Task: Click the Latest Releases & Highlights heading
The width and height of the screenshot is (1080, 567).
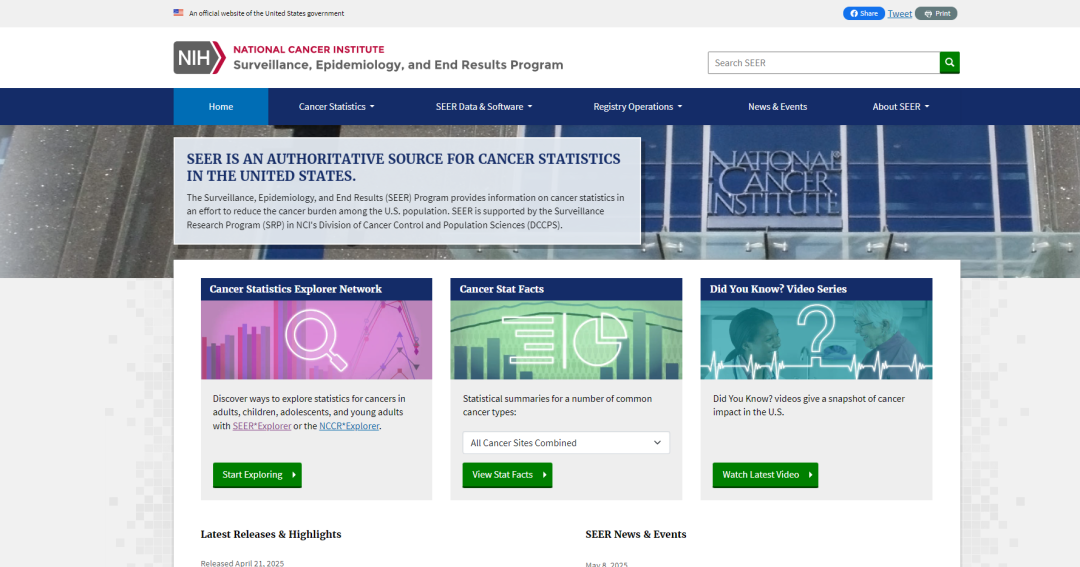Action: tap(271, 534)
